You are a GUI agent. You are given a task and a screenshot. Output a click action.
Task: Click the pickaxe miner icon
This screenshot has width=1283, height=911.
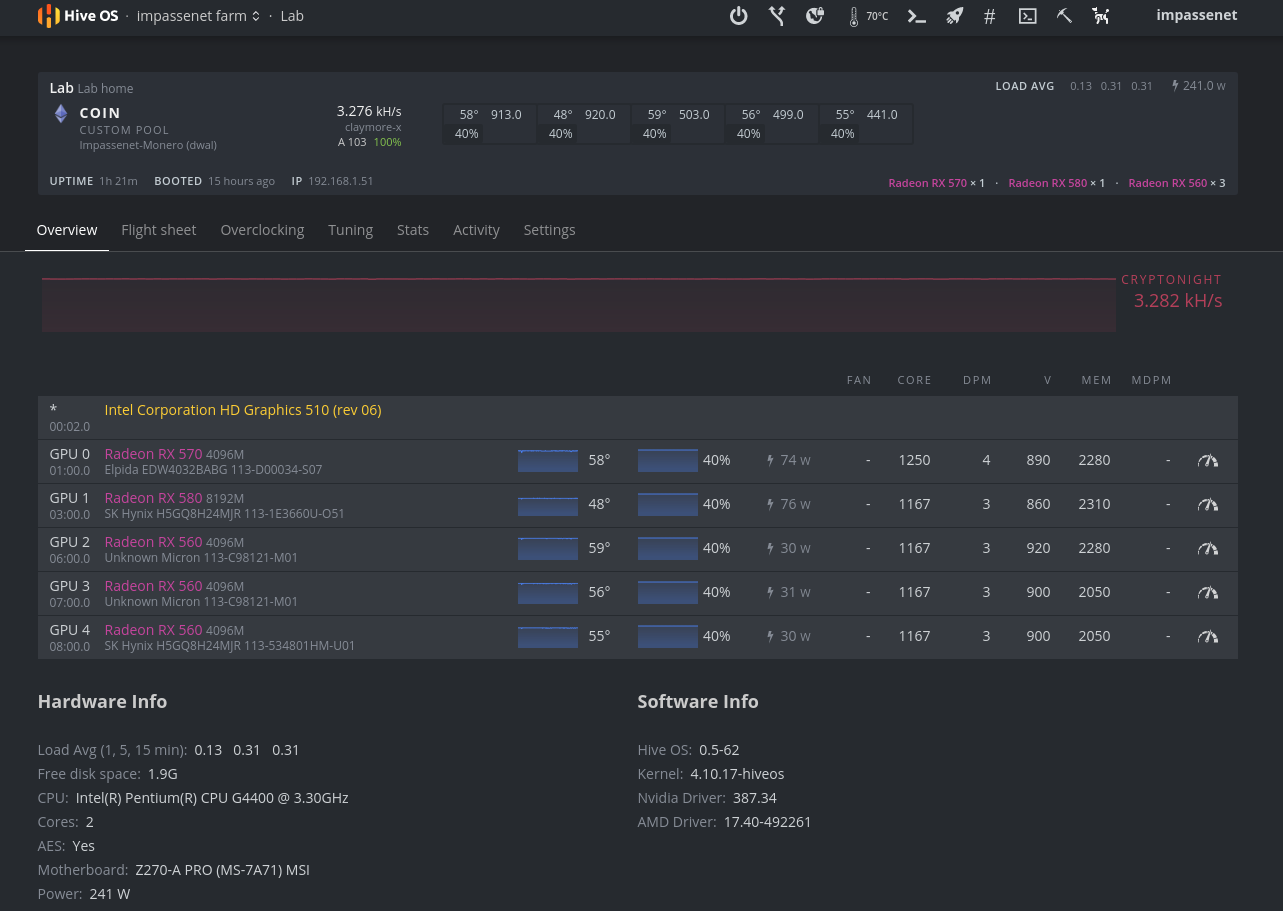tap(1064, 16)
